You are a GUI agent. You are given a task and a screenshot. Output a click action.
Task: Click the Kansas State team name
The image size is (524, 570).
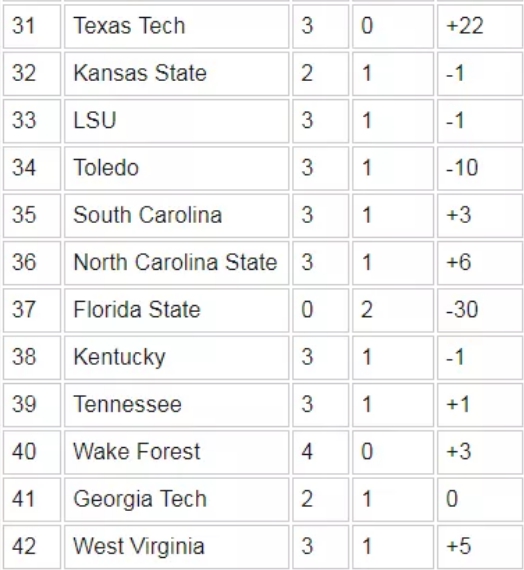pos(140,73)
